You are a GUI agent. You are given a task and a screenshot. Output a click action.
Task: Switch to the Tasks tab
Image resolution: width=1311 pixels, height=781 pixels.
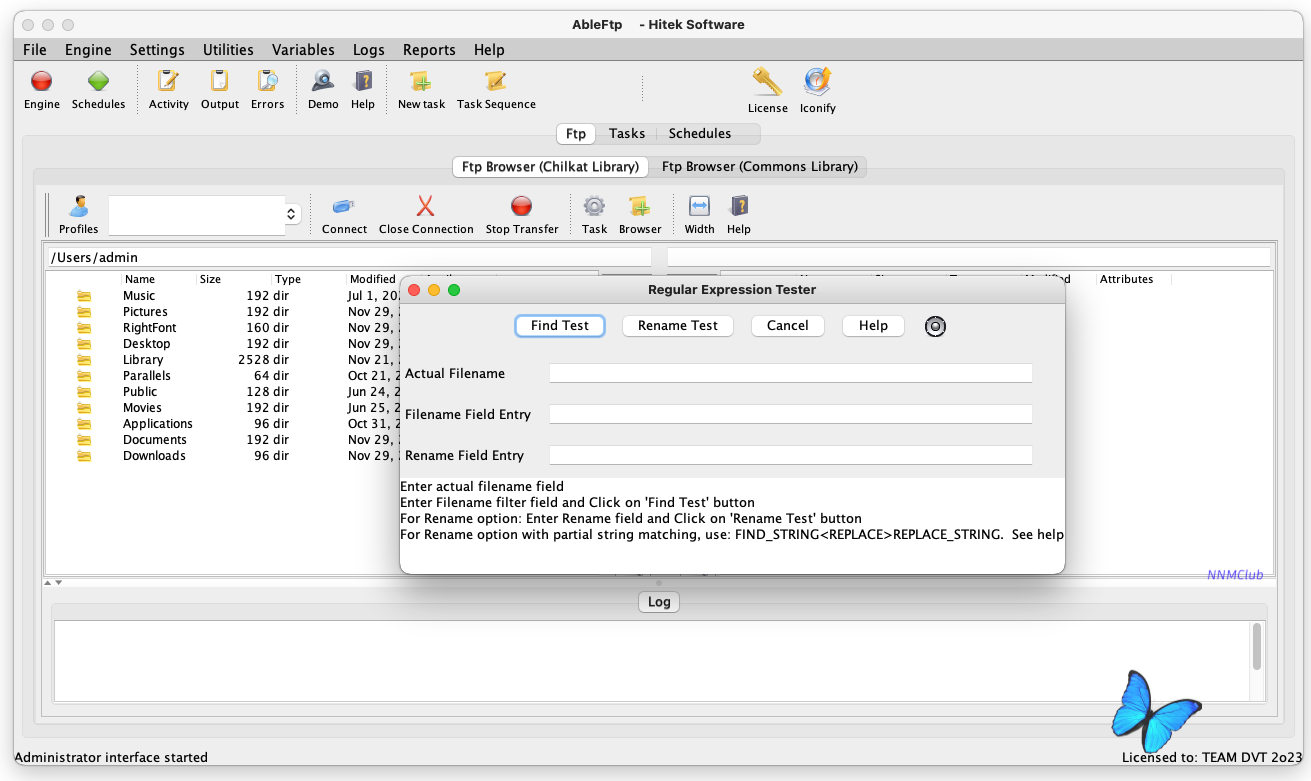(x=627, y=134)
